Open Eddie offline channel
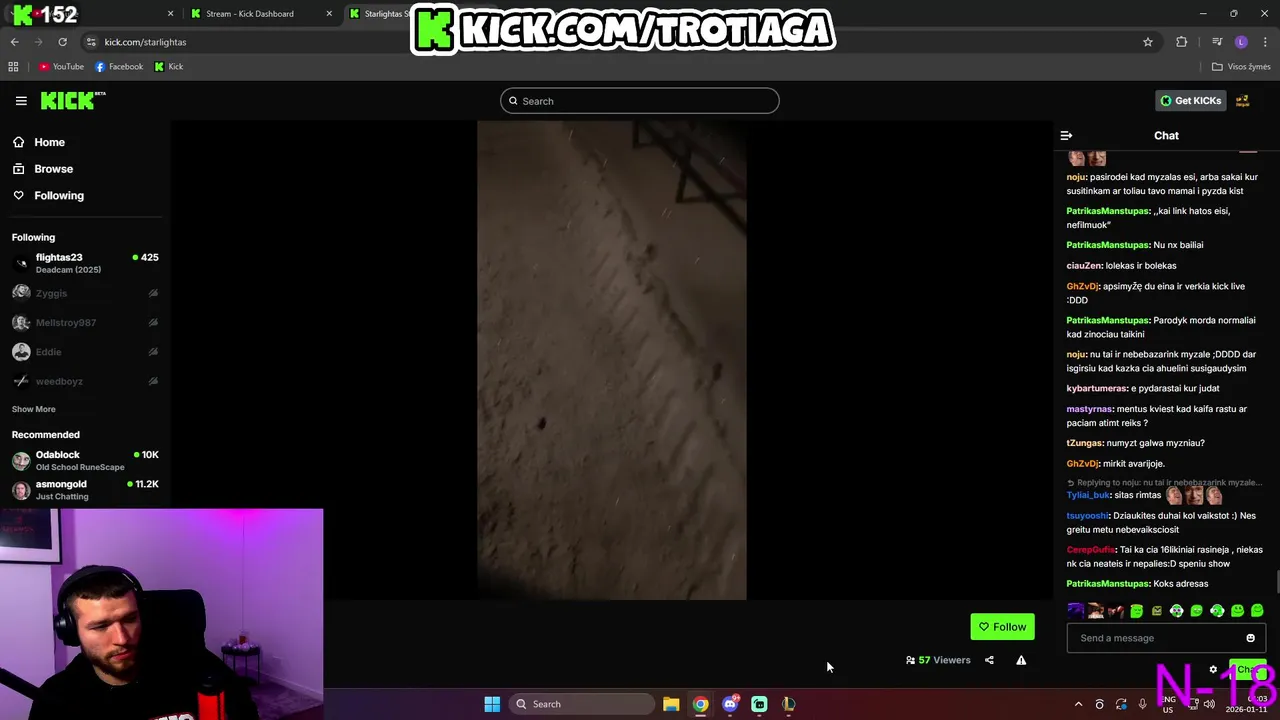The width and height of the screenshot is (1280, 720). click(x=85, y=352)
